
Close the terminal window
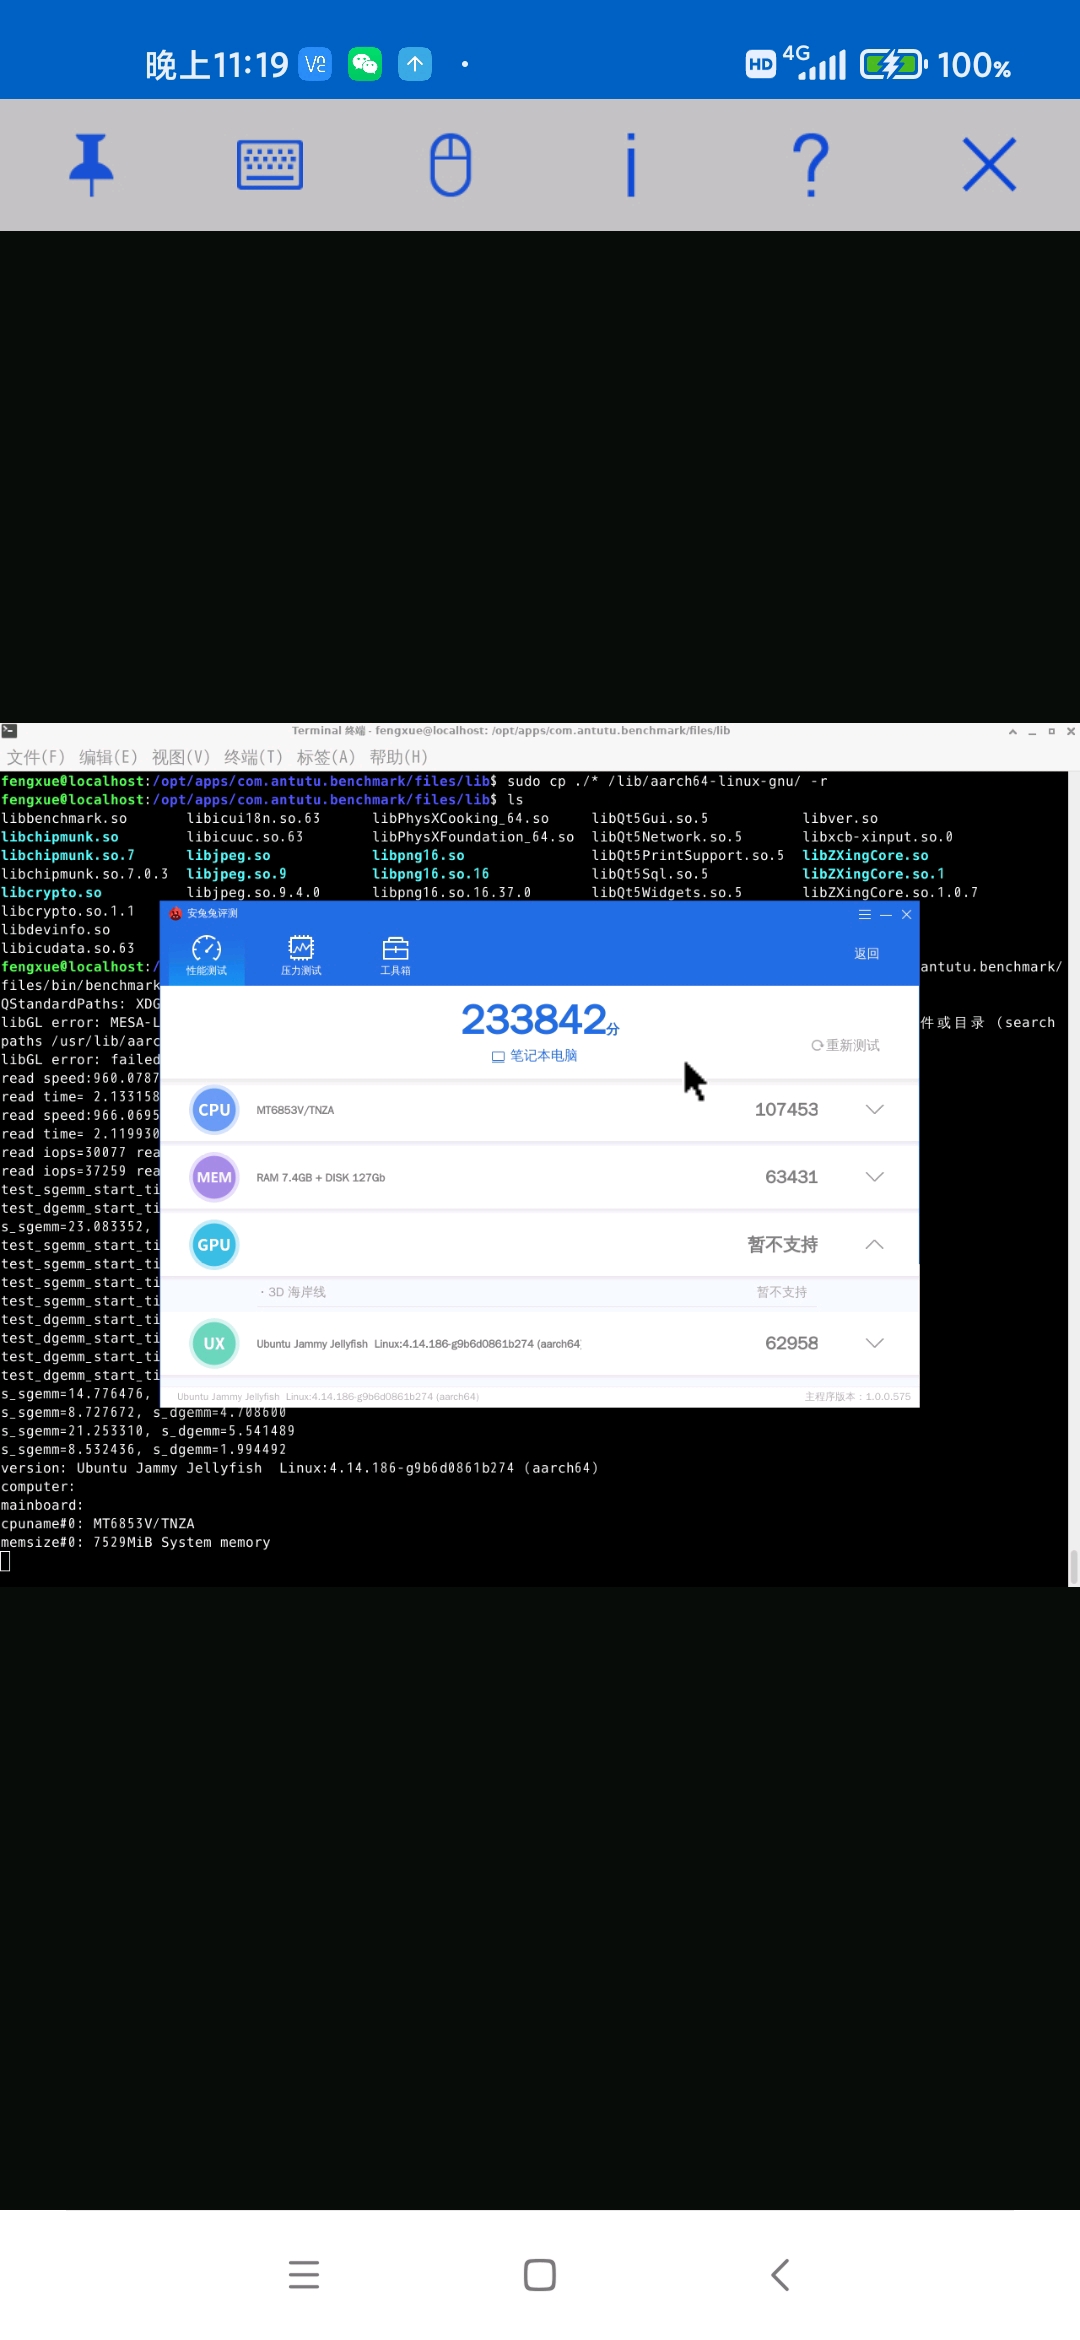[x=1070, y=731]
